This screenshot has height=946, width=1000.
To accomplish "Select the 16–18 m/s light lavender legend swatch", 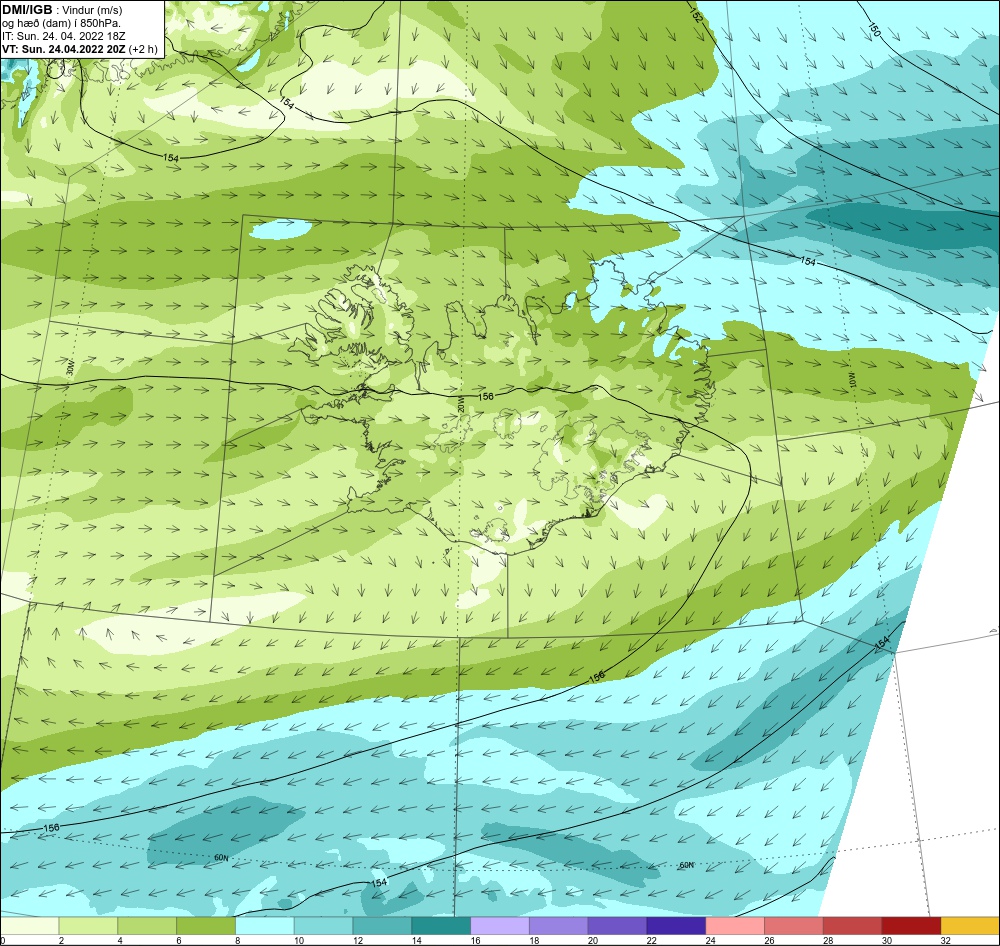I will click(x=500, y=926).
